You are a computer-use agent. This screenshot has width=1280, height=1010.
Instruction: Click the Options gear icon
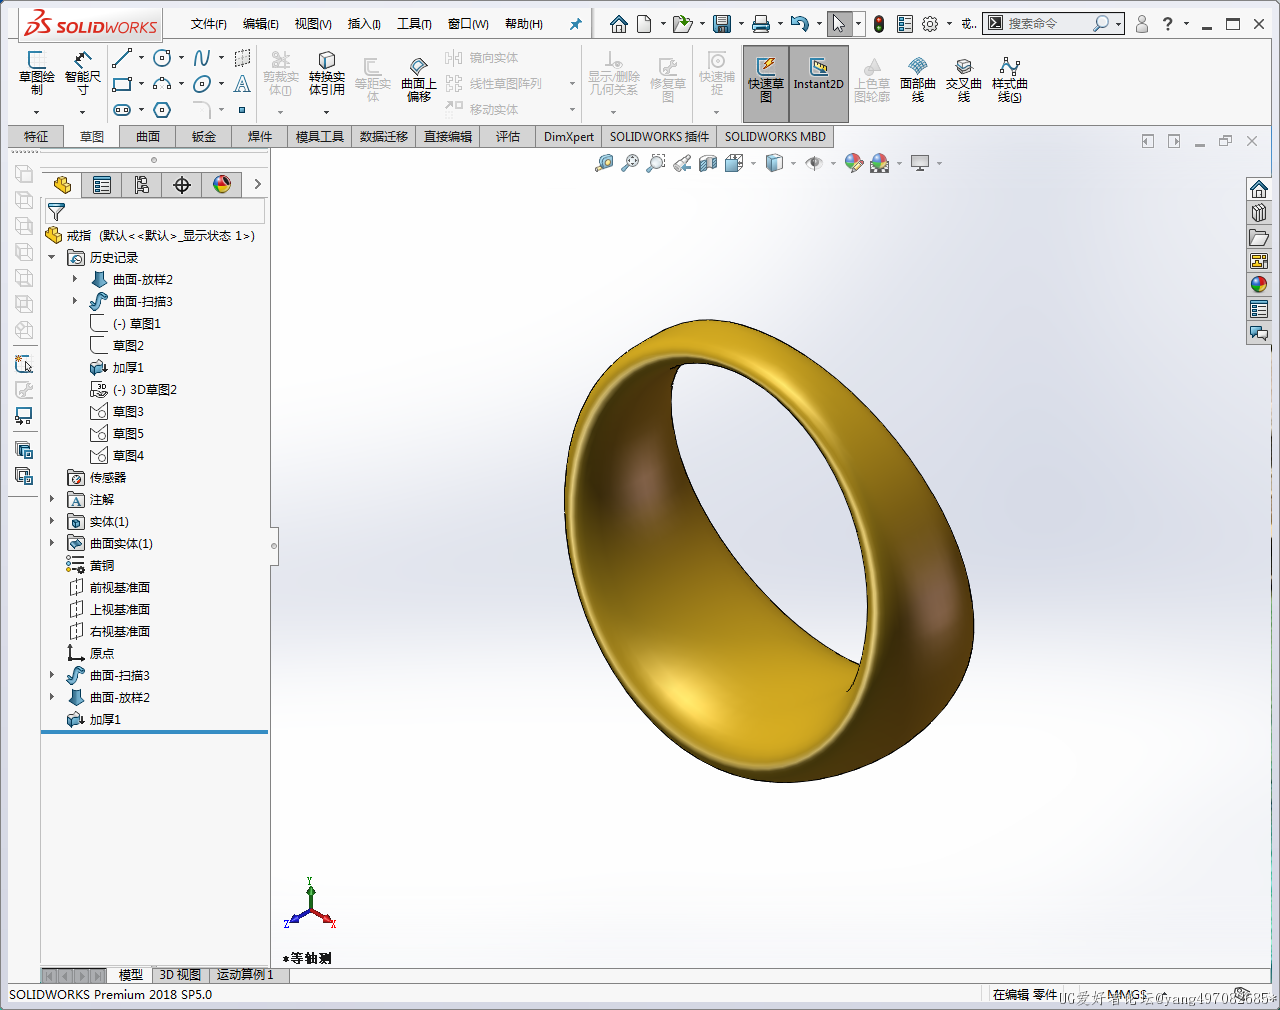coord(930,24)
